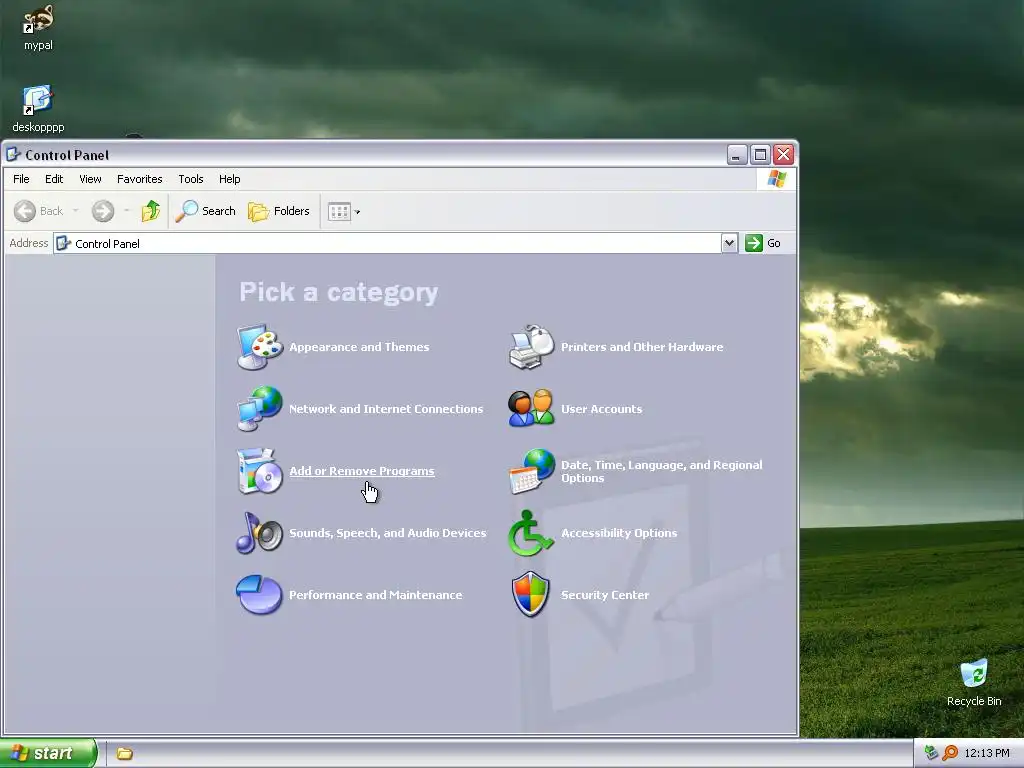Open the Tools menu
Image resolution: width=1024 pixels, height=768 pixels.
pyautogui.click(x=191, y=179)
